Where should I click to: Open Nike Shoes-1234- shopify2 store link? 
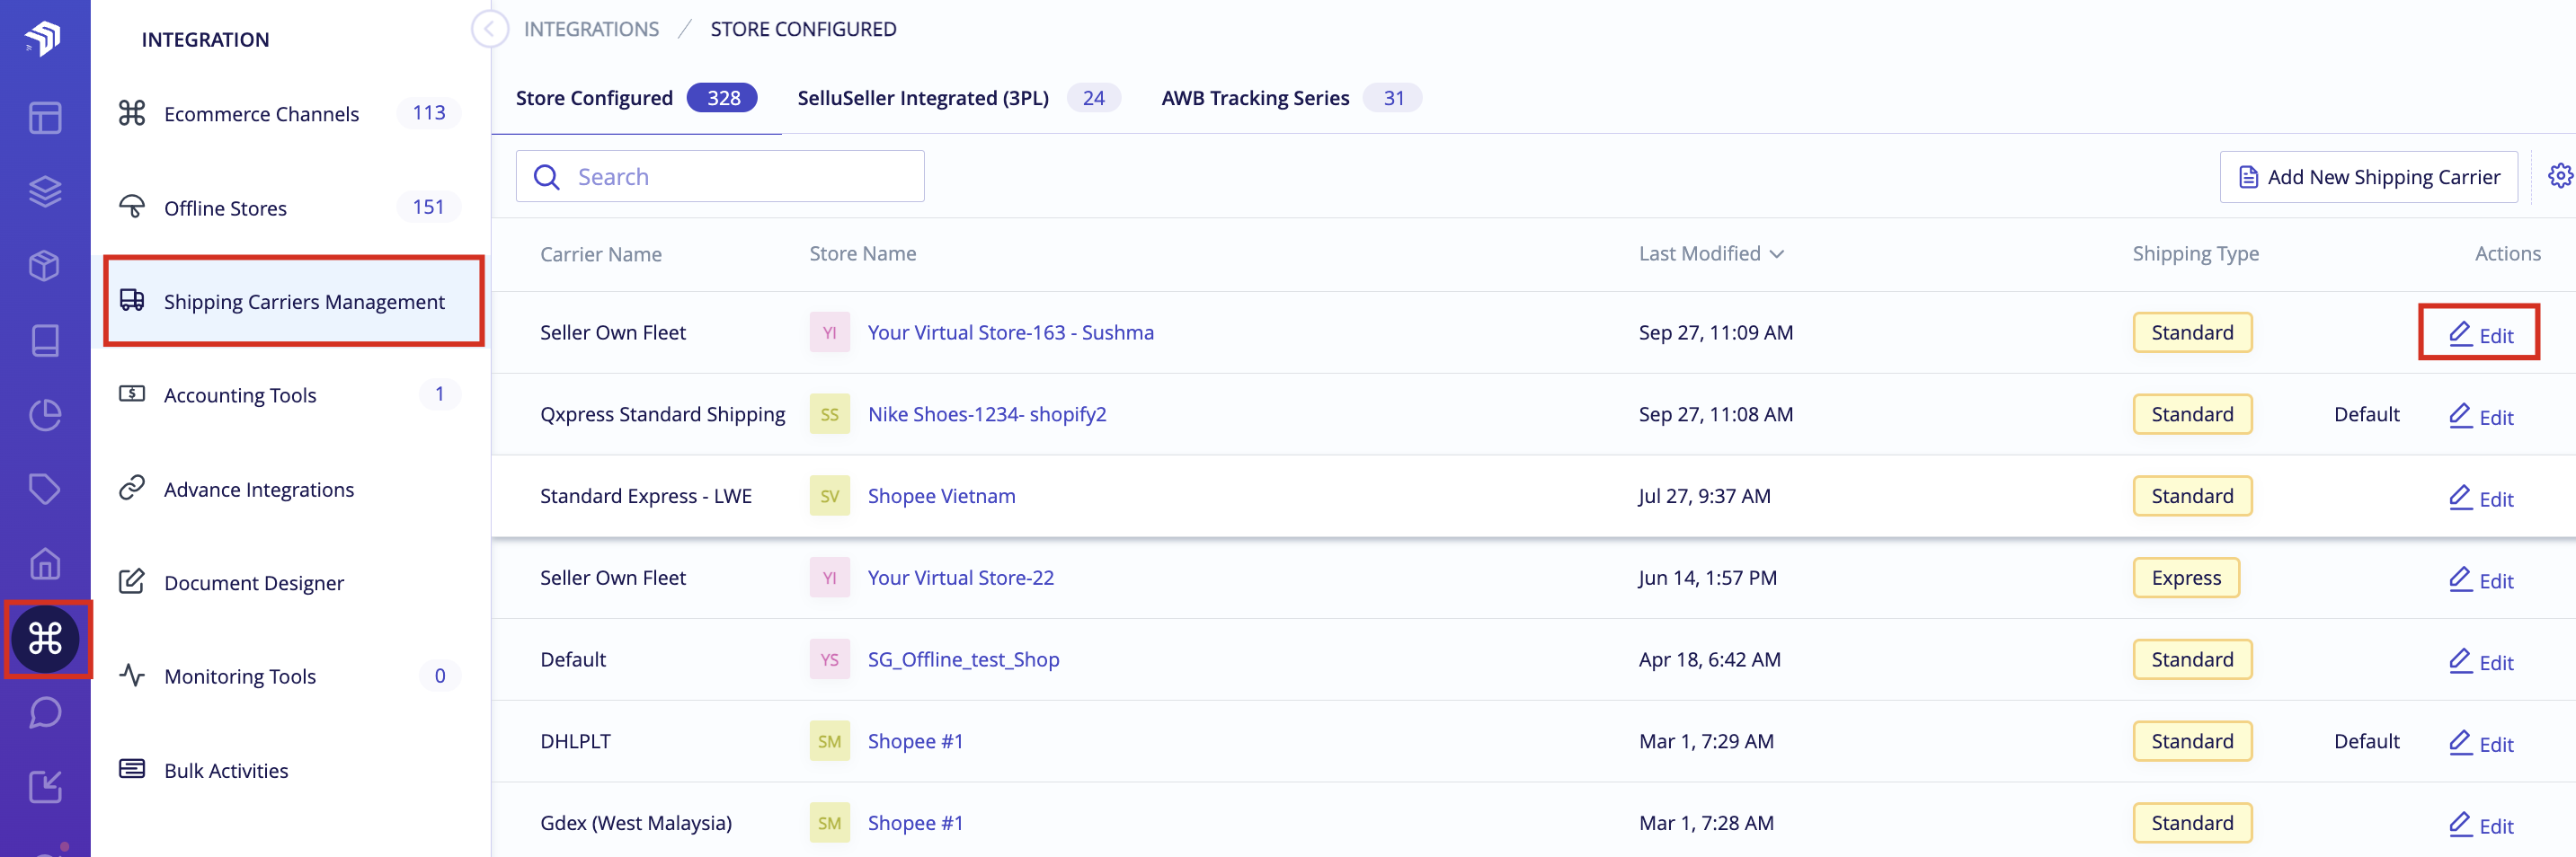(987, 414)
